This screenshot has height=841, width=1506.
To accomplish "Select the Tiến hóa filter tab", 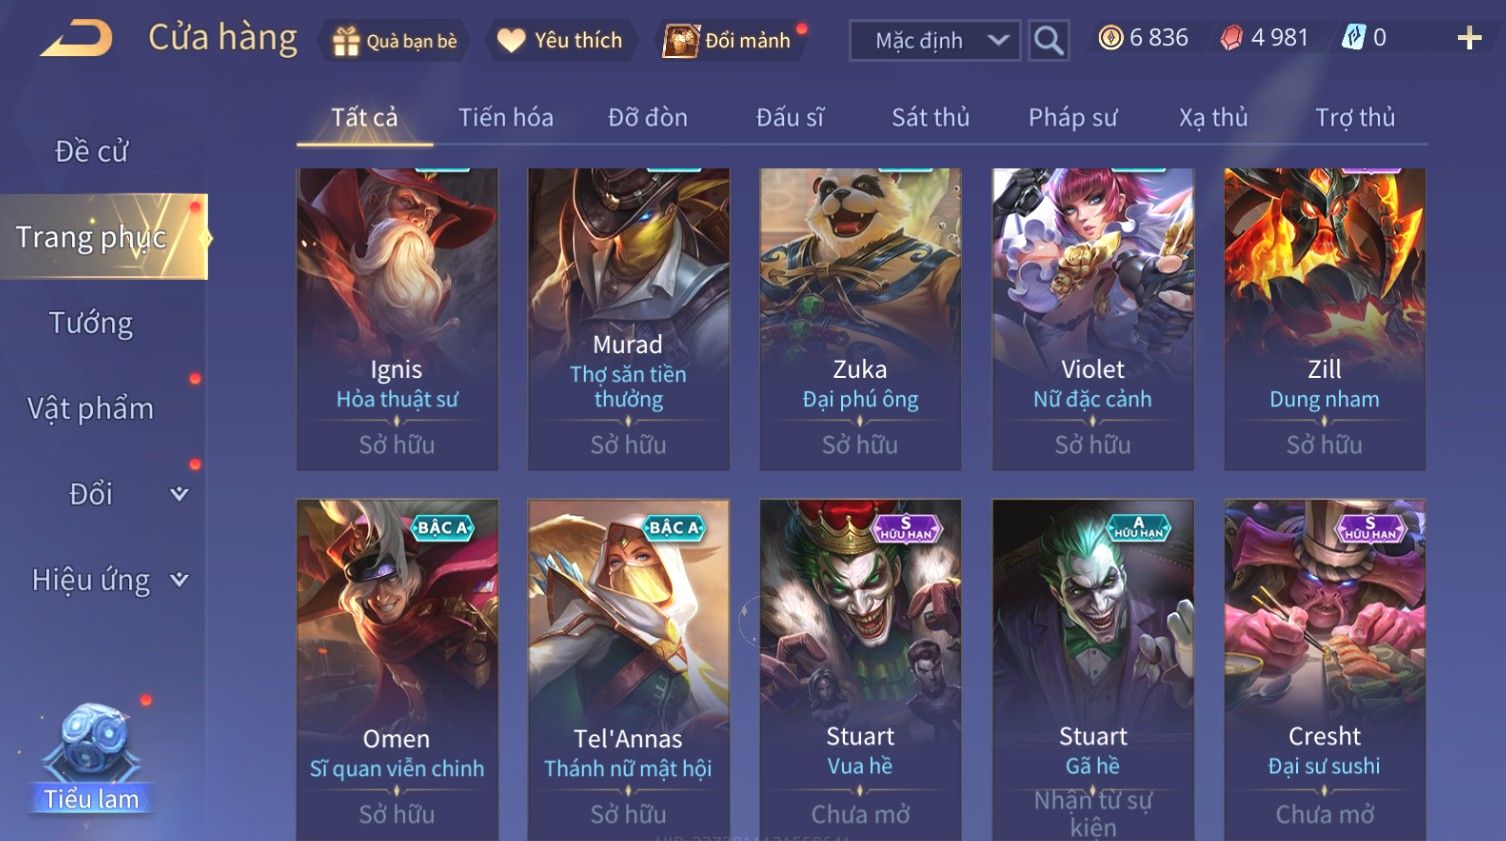I will tap(505, 118).
